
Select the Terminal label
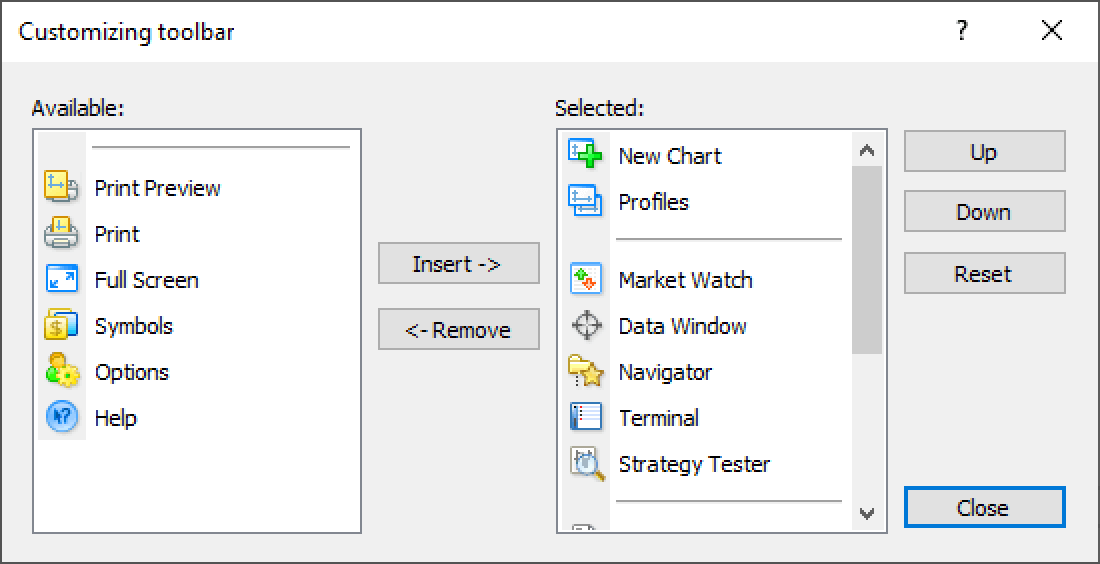[659, 418]
